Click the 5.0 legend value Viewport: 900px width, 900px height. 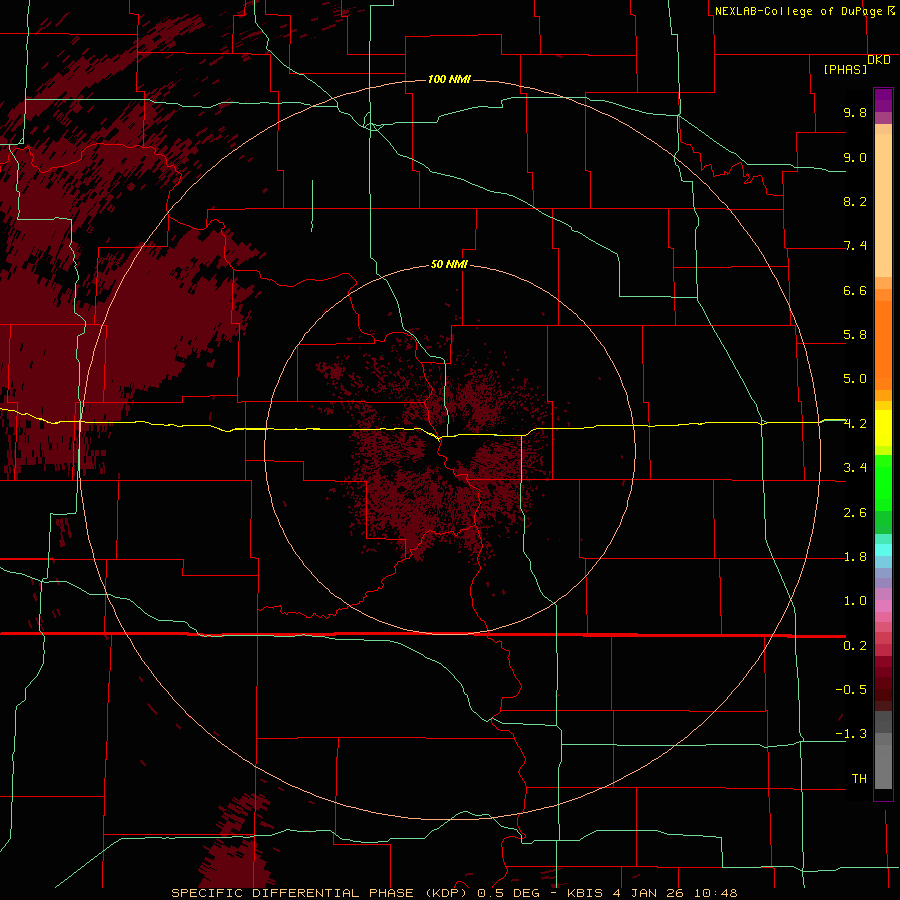[855, 379]
